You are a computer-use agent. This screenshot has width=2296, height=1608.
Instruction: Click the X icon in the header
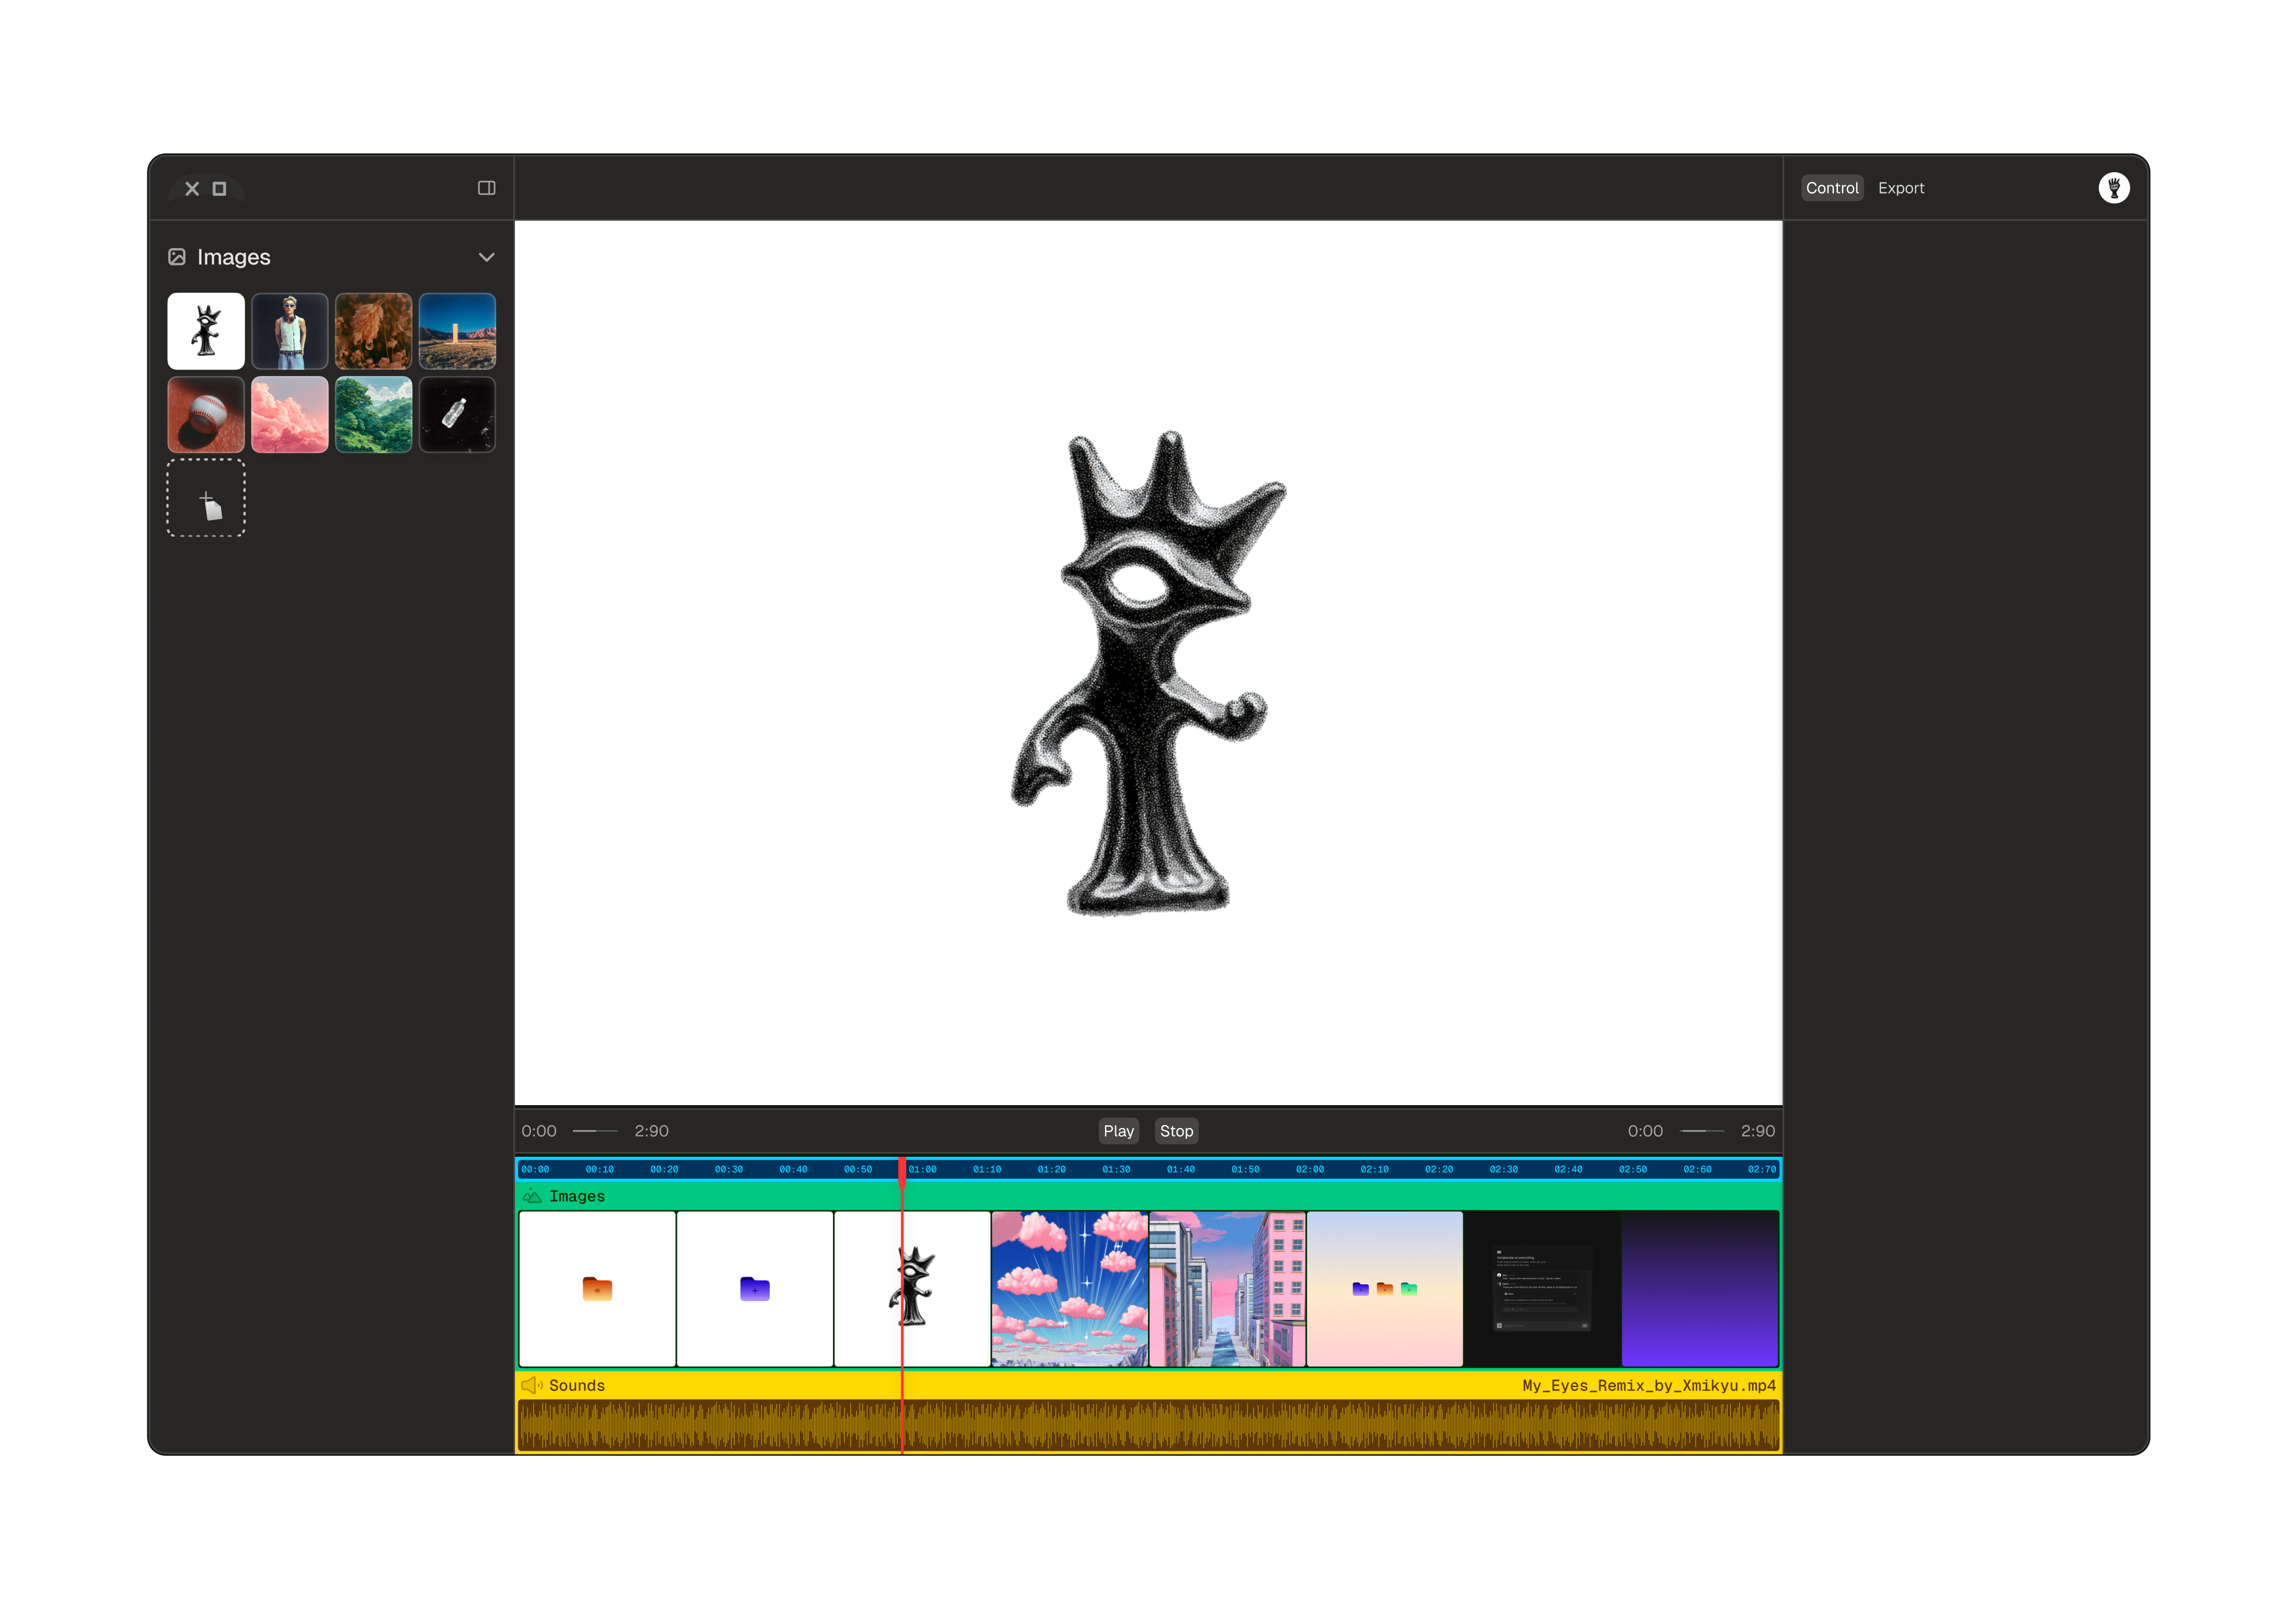pyautogui.click(x=192, y=188)
